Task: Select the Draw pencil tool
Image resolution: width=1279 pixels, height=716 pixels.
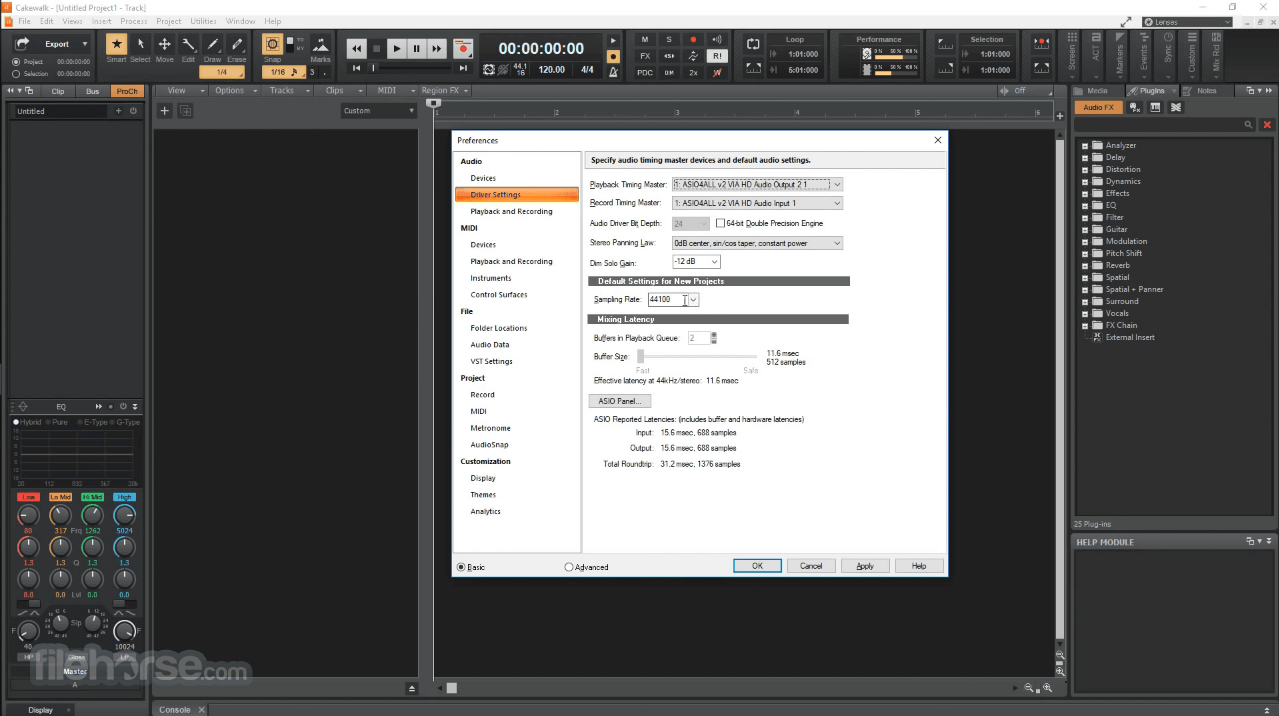Action: coord(212,45)
